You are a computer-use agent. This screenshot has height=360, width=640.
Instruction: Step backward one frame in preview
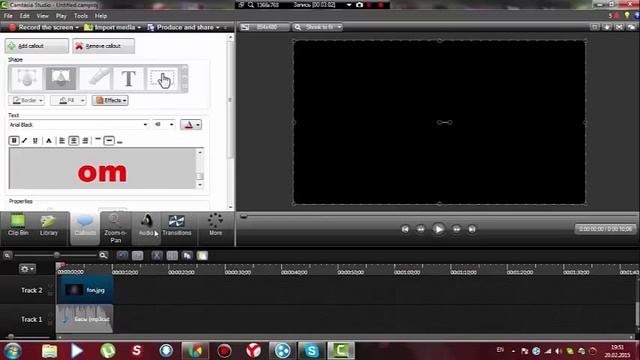pos(420,229)
